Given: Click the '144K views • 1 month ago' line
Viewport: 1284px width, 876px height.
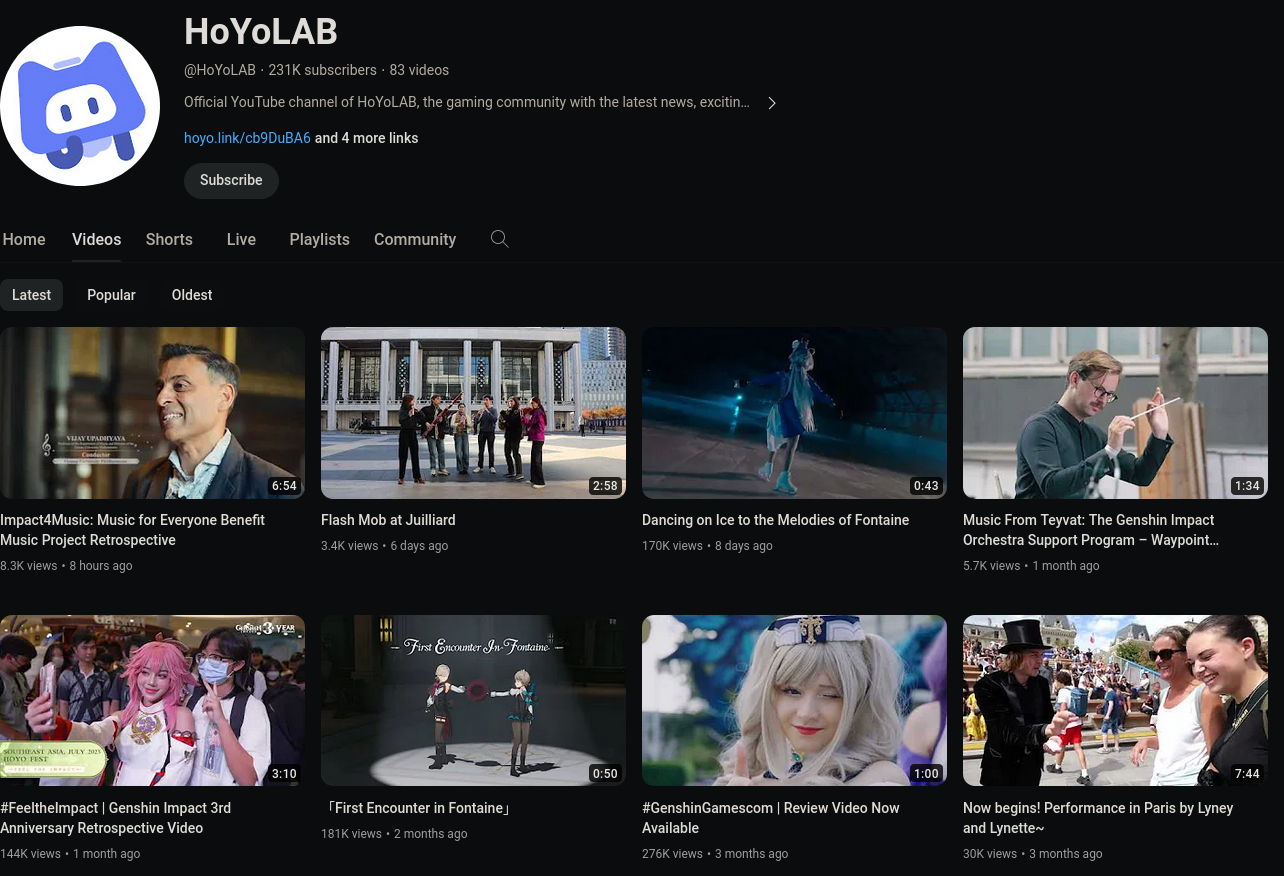Looking at the screenshot, I should (70, 854).
